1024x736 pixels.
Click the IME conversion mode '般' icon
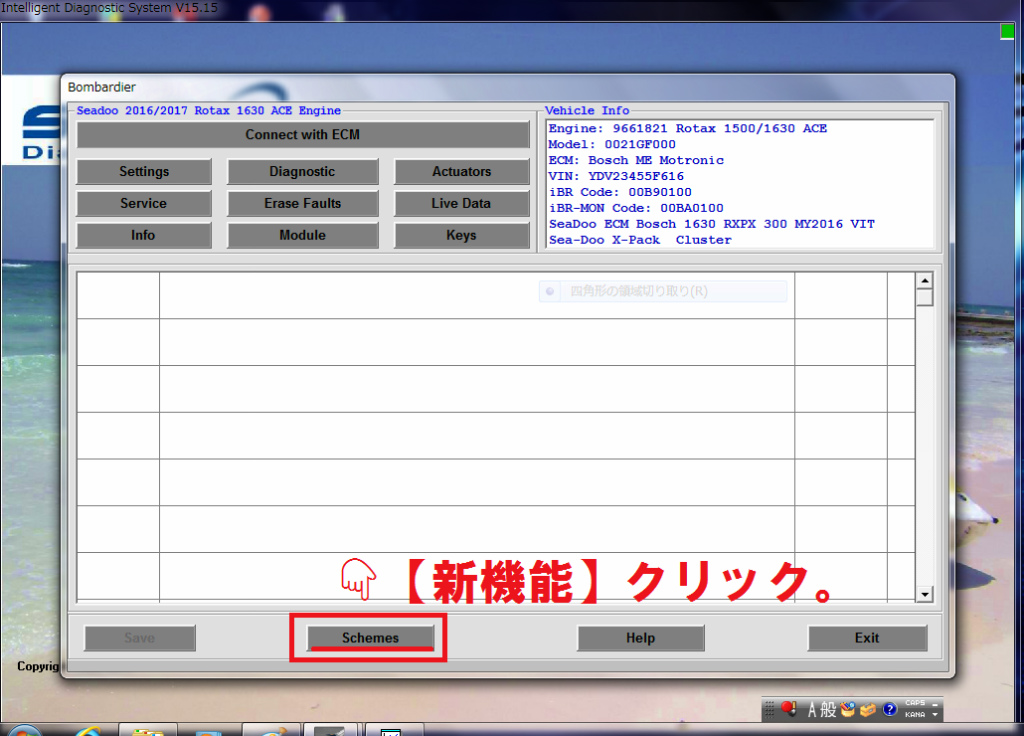pos(828,710)
